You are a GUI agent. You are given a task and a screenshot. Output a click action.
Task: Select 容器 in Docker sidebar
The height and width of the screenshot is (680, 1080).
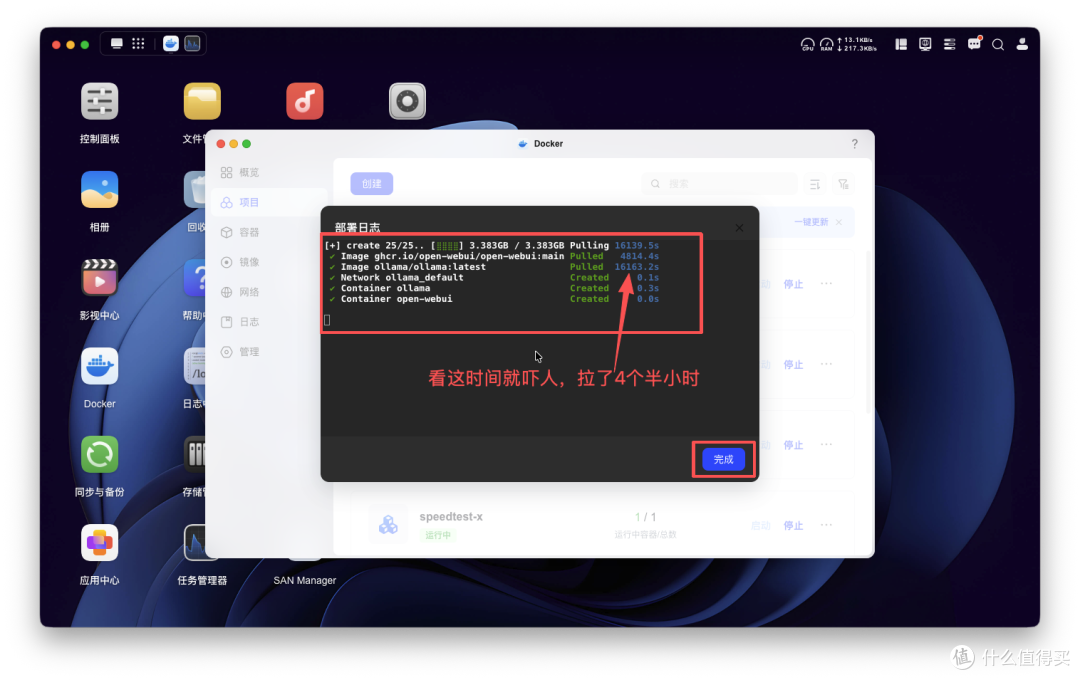click(x=269, y=232)
